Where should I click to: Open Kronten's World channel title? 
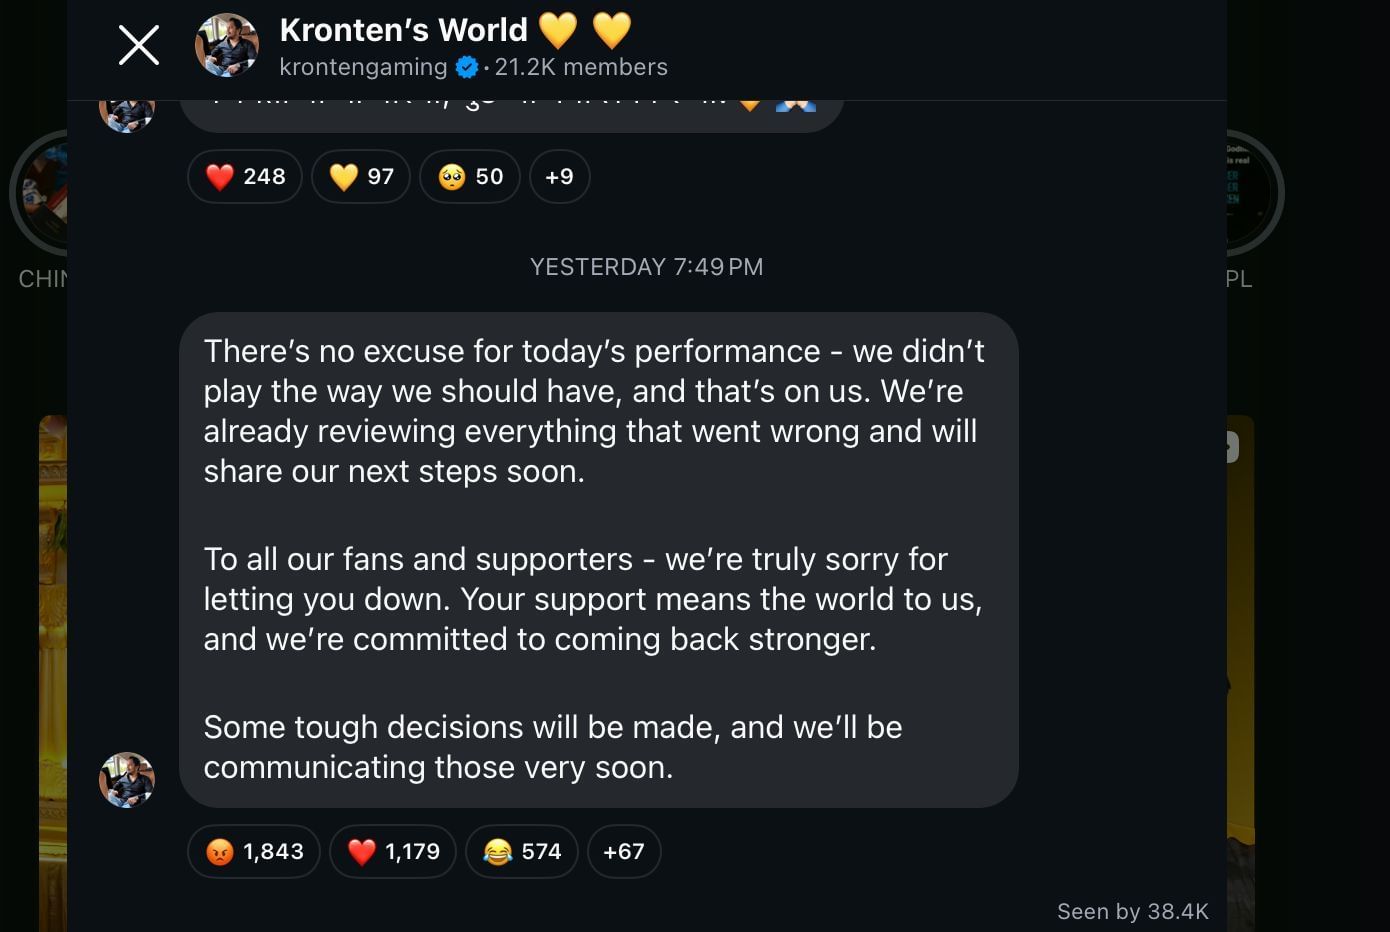click(403, 30)
